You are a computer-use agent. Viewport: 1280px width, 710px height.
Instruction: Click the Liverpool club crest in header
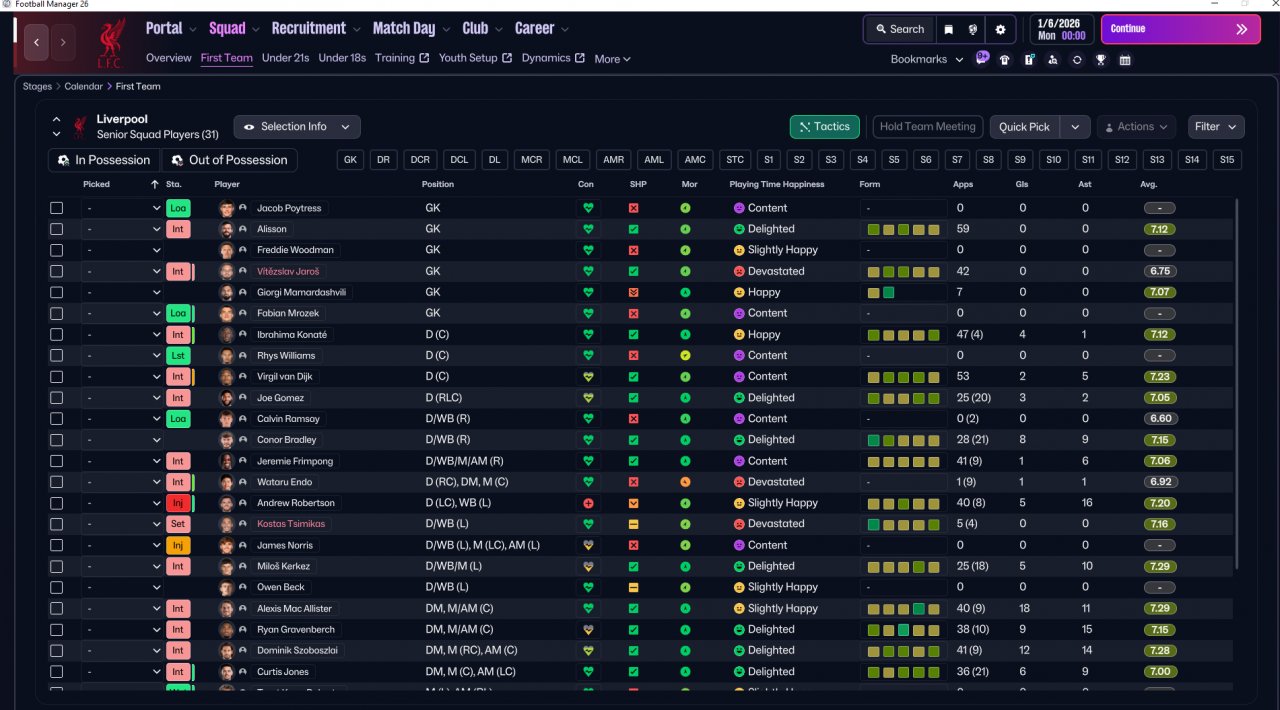coord(110,42)
